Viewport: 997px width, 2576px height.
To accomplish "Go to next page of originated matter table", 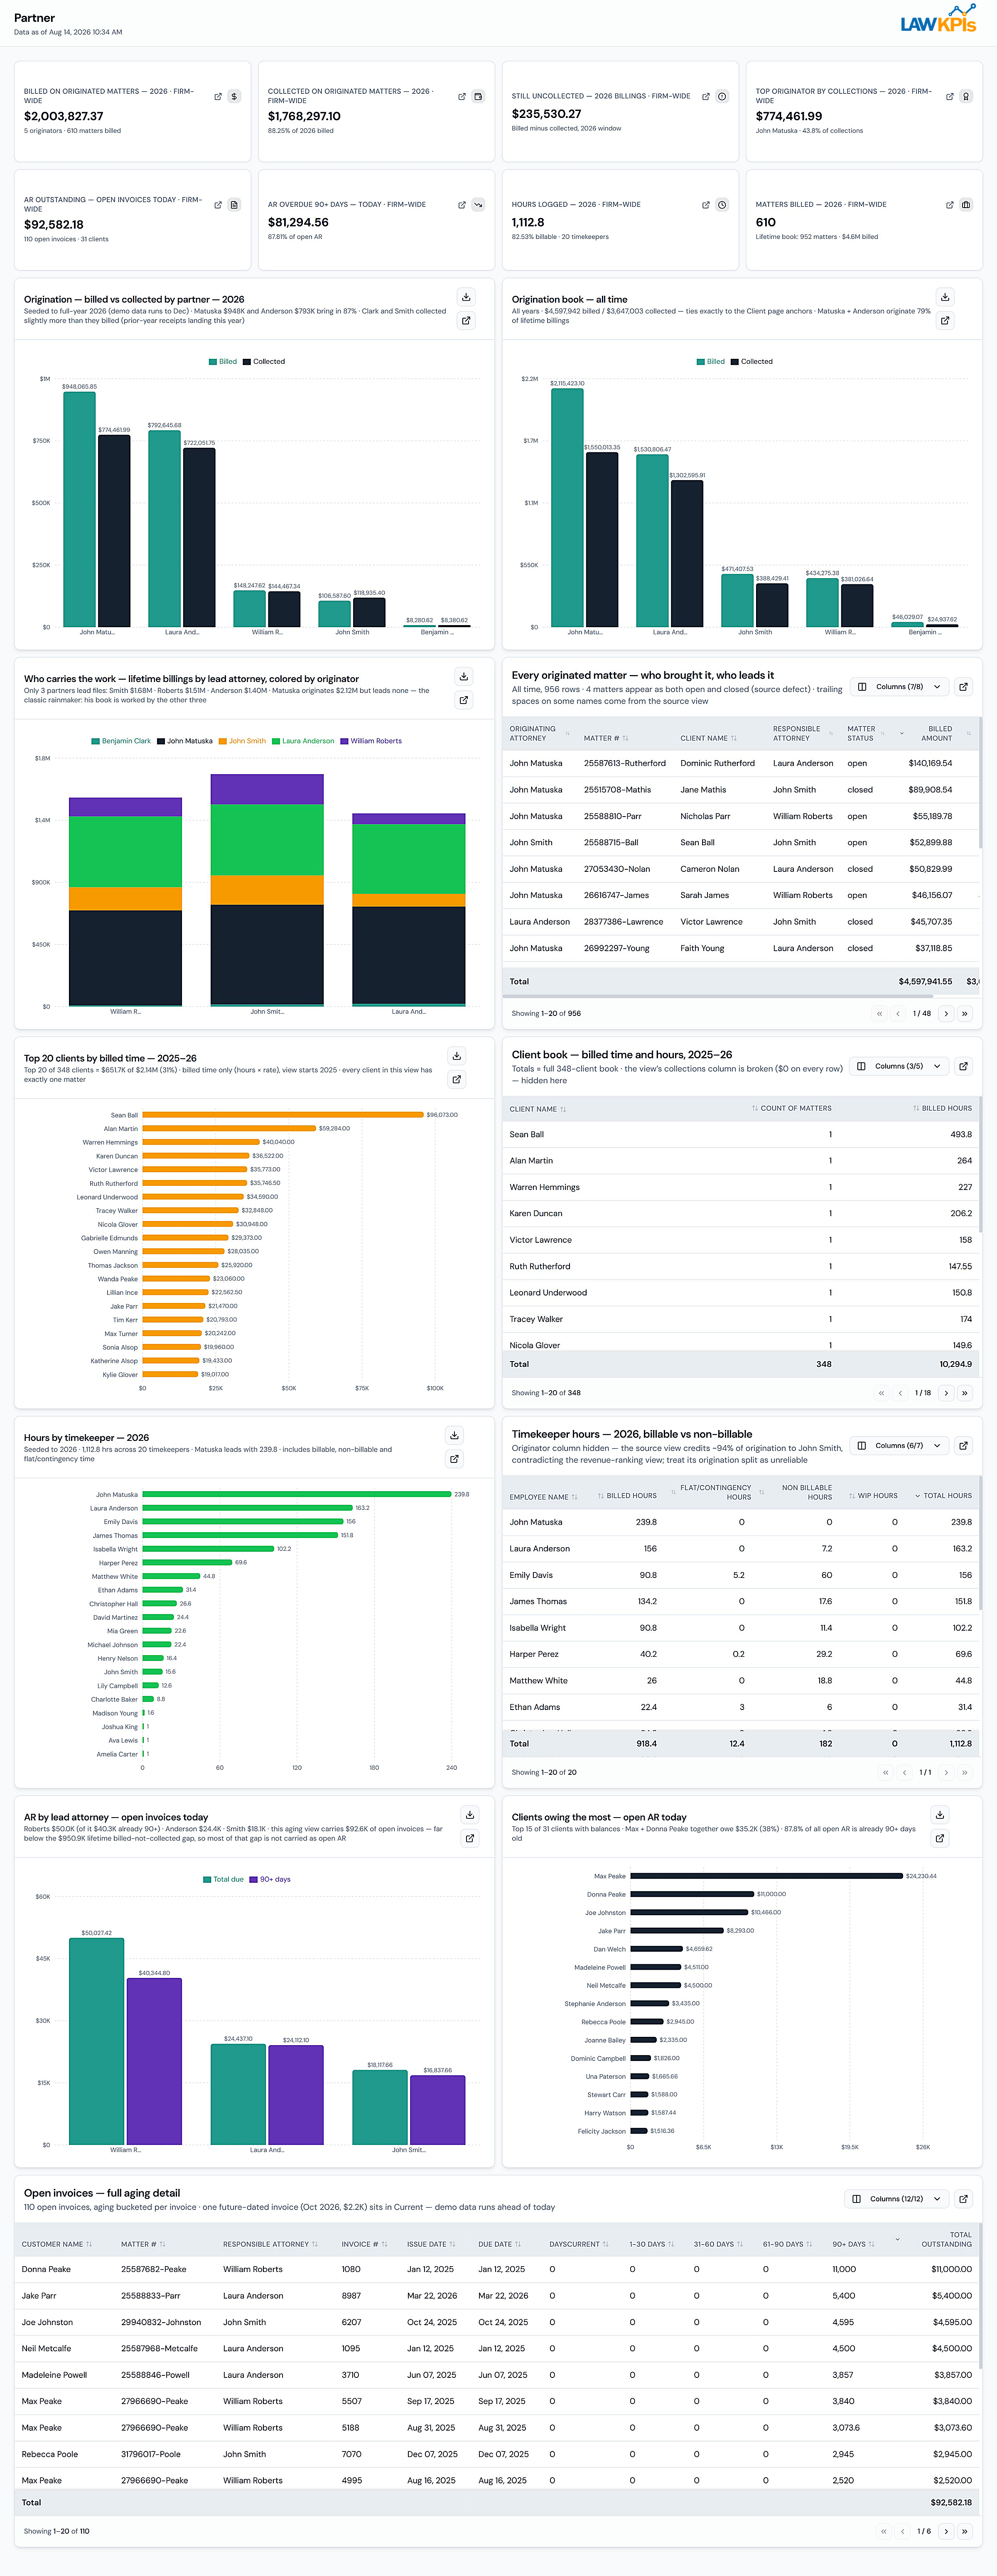I will 946,1013.
